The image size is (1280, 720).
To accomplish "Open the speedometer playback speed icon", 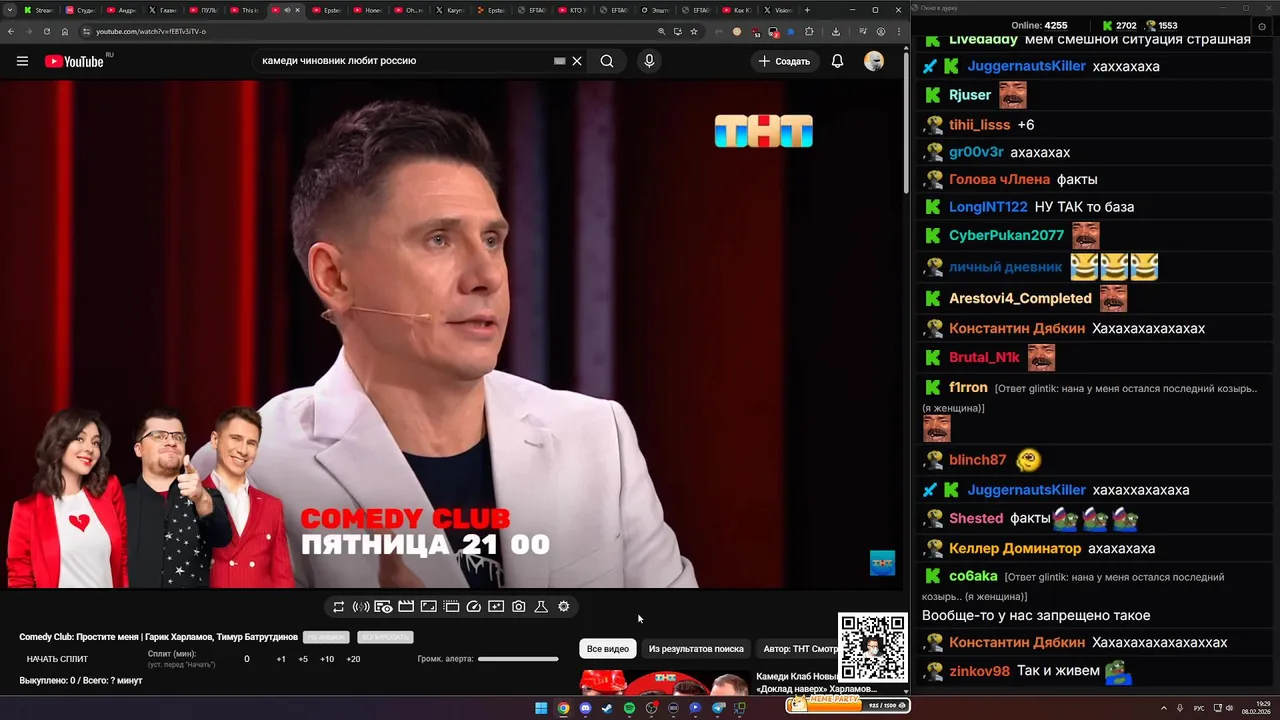I will pos(474,607).
